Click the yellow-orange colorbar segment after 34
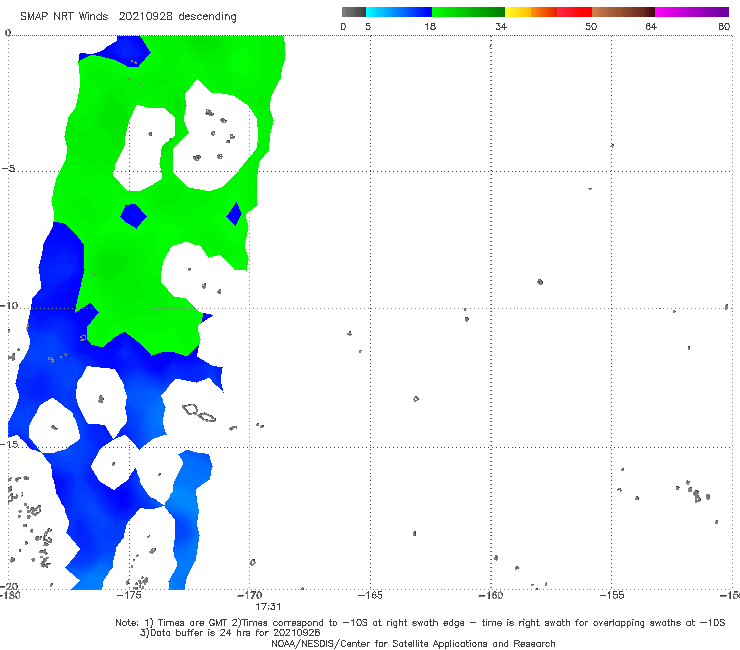740x650 pixels. 530,12
